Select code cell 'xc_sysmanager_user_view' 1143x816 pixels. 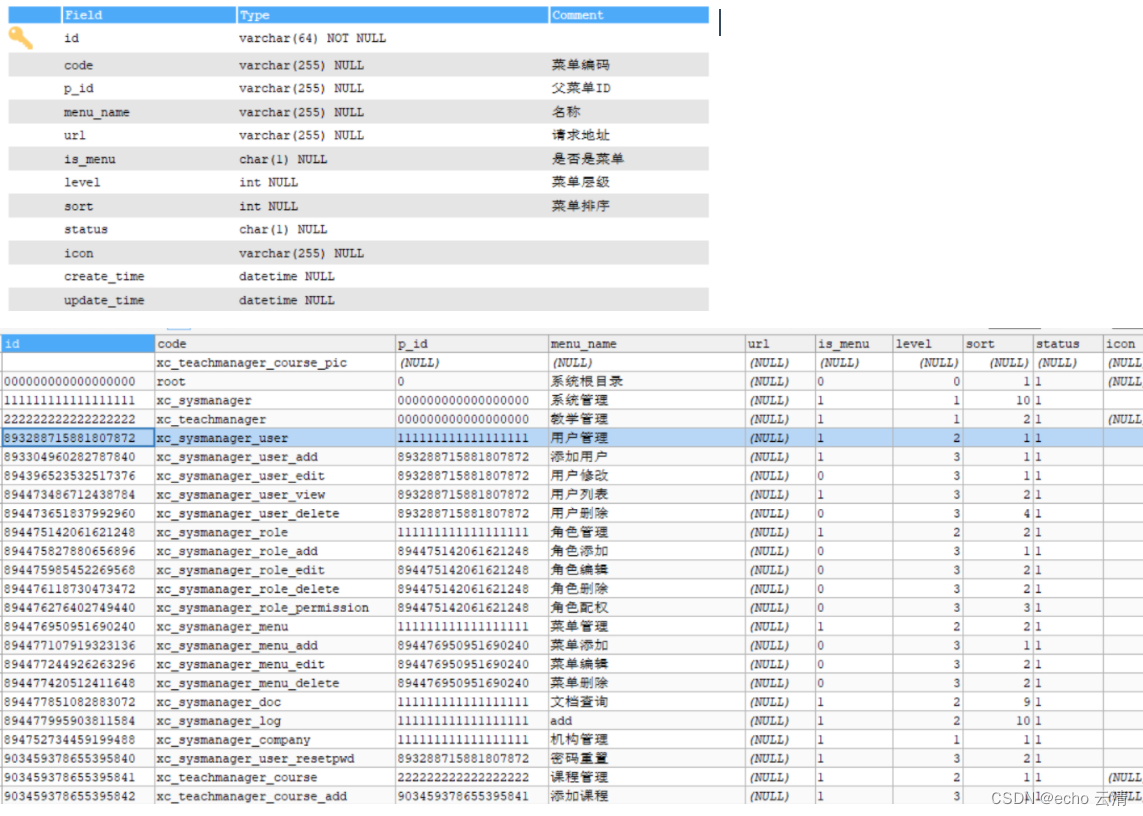coord(275,494)
